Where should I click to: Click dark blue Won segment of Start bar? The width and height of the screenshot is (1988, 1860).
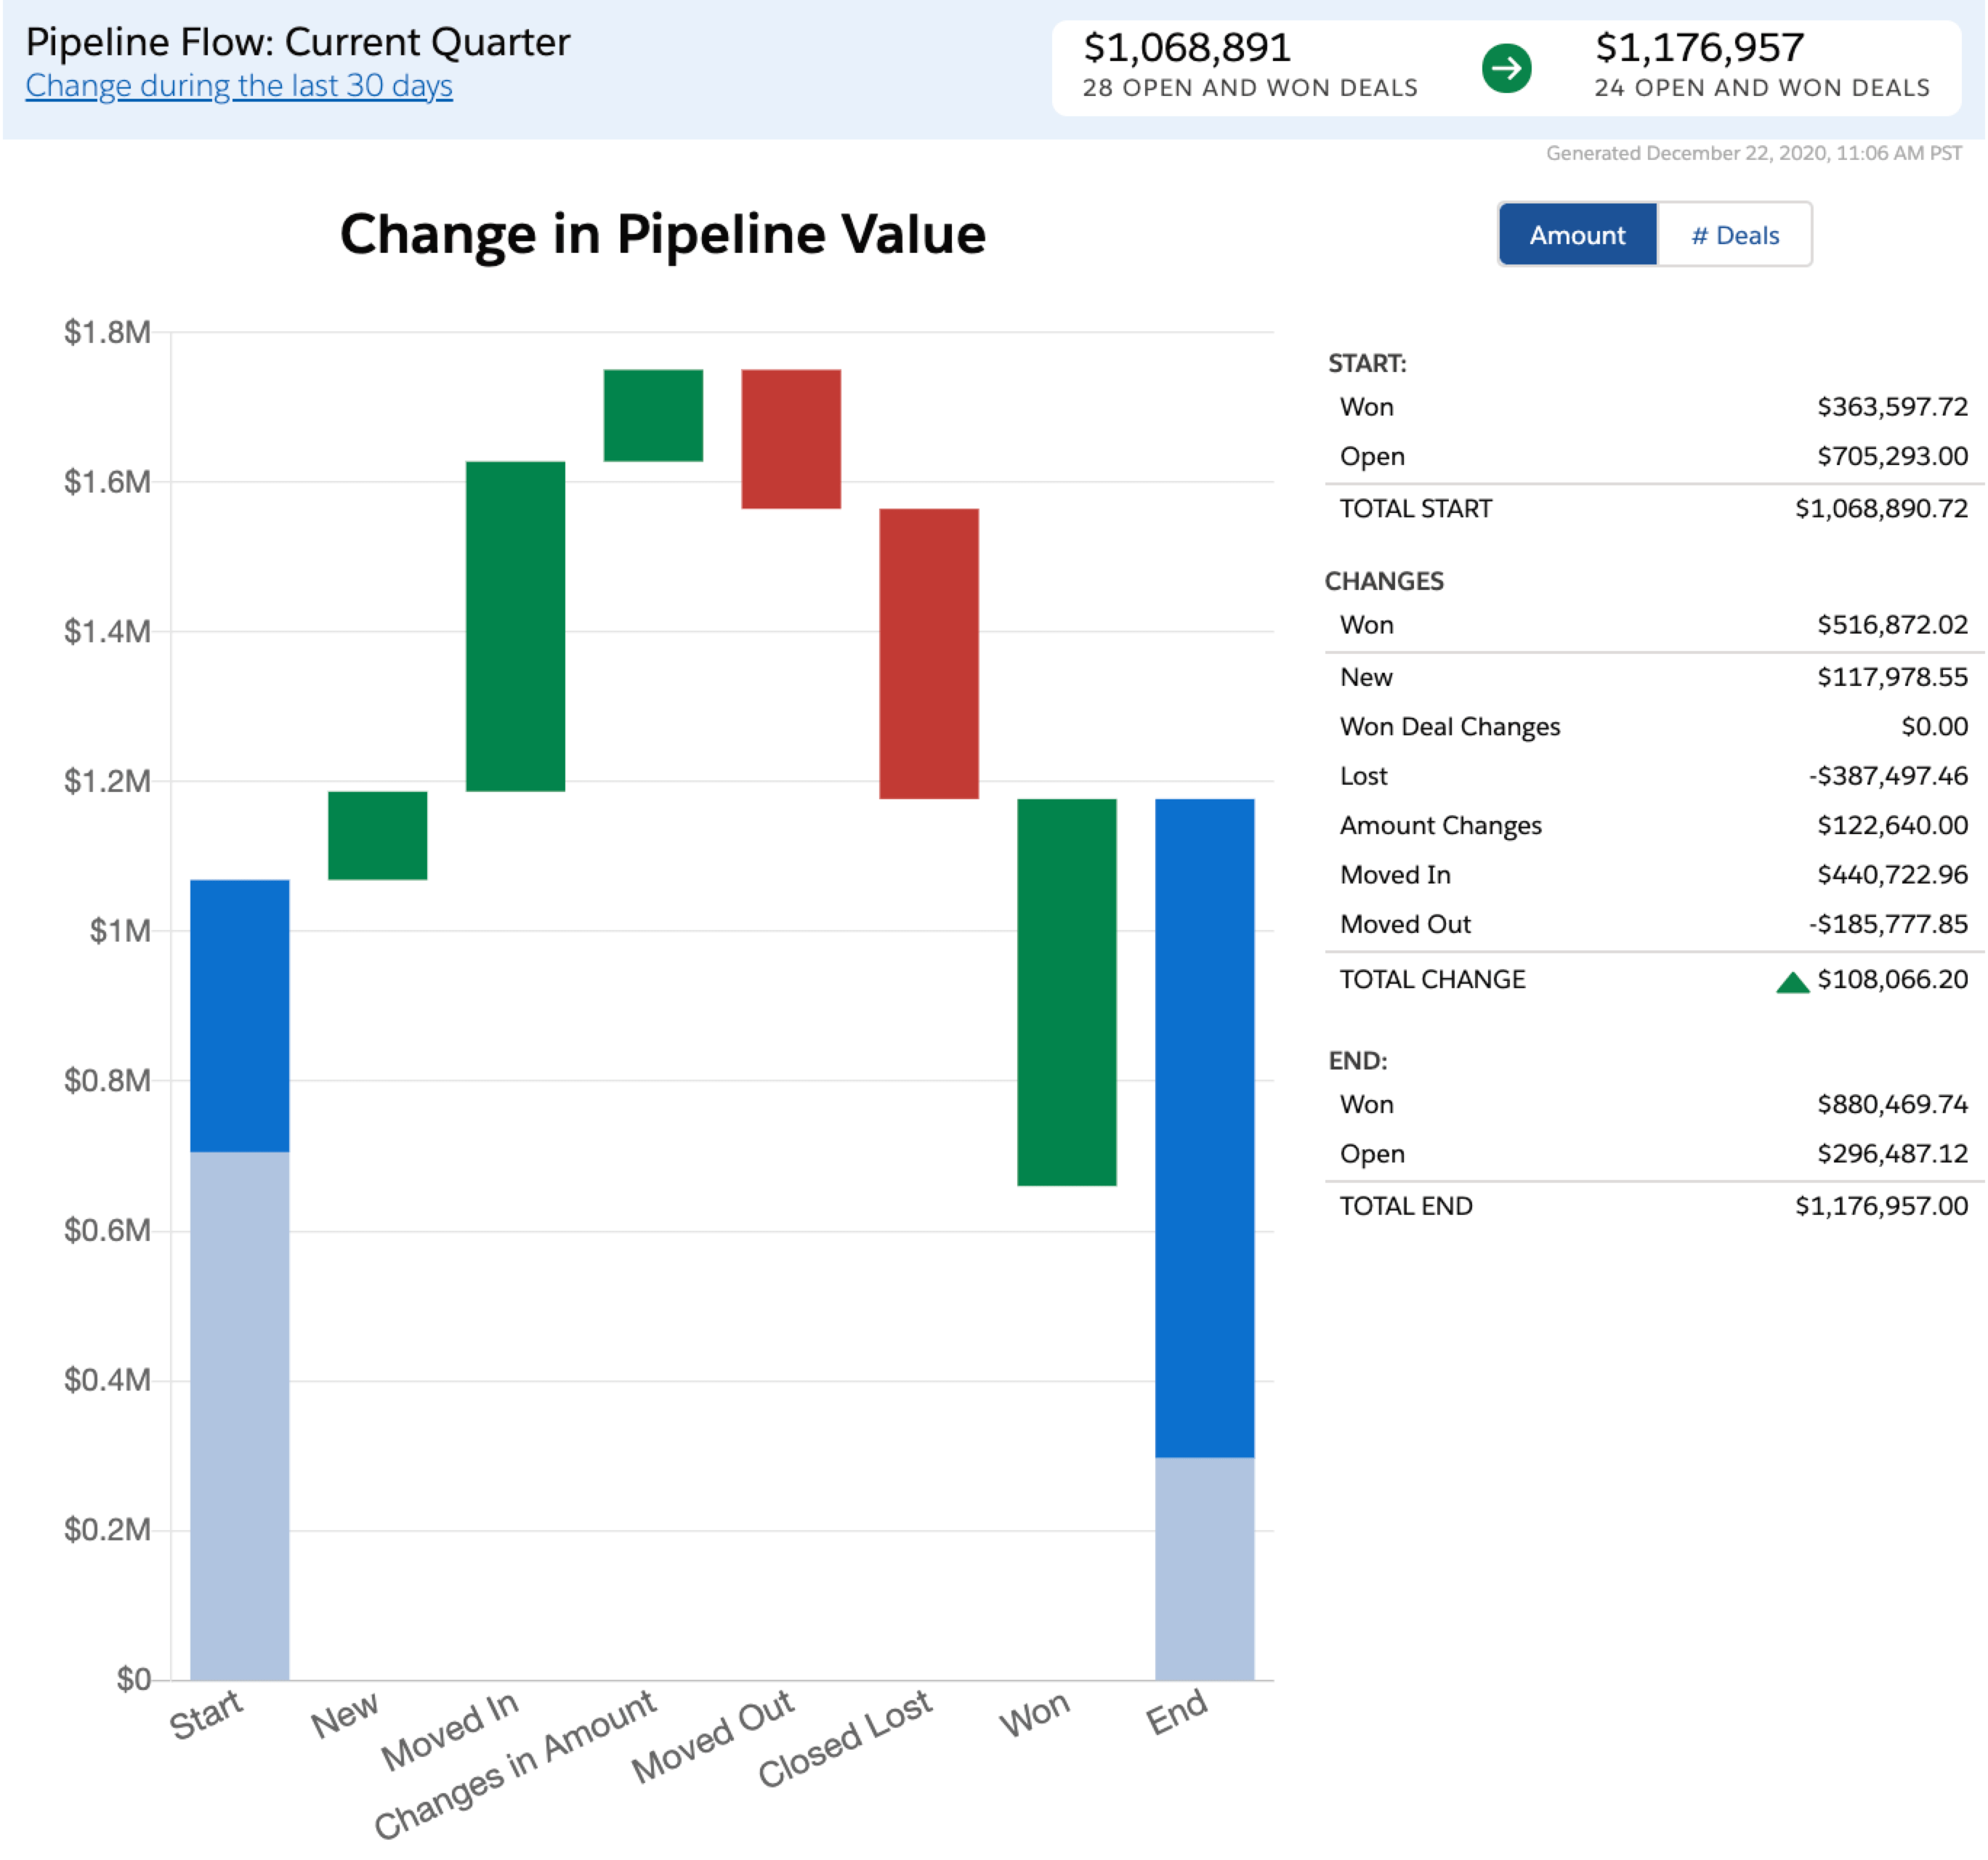[x=239, y=1015]
